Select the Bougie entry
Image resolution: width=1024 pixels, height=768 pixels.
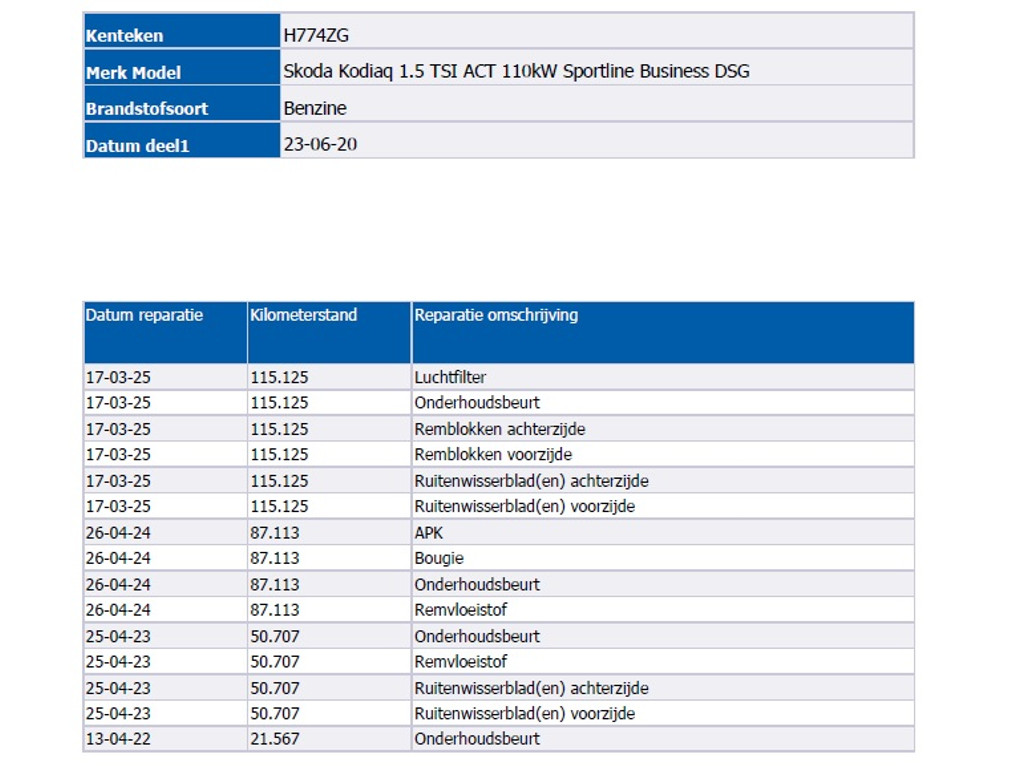point(439,559)
